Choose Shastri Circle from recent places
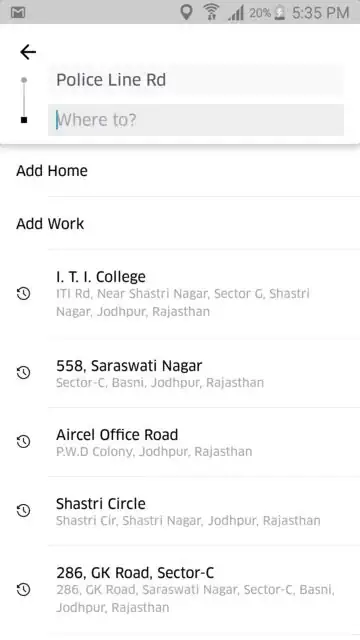Viewport: 360px width, 640px height. coord(180,511)
